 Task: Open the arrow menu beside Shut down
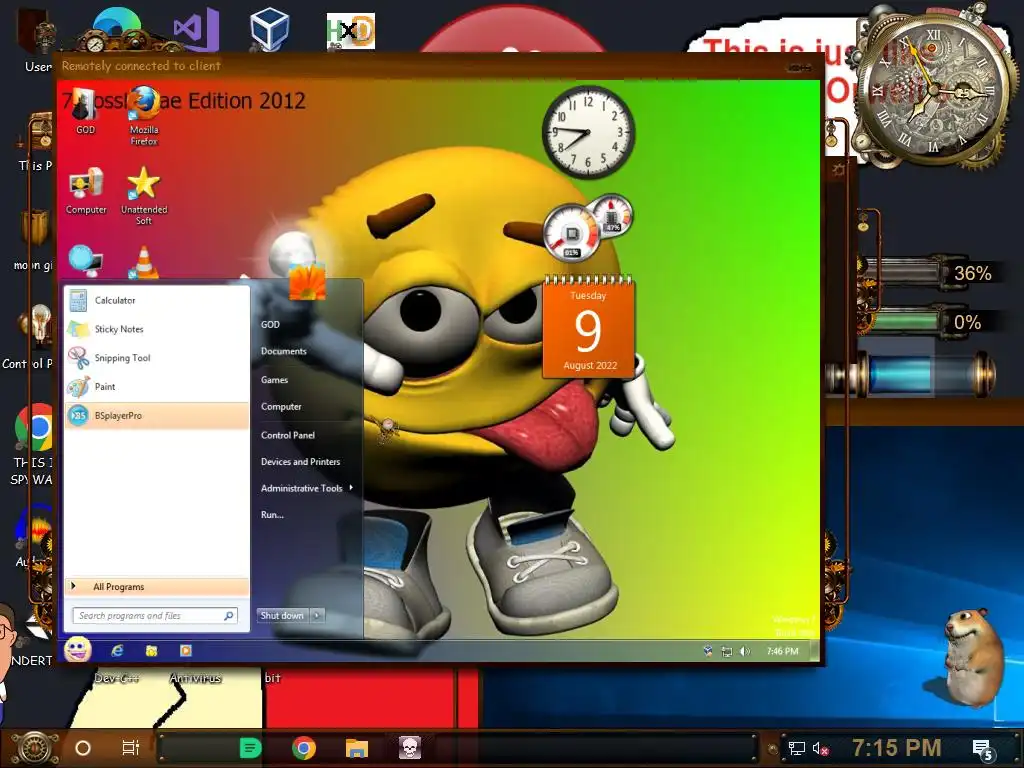coord(317,615)
